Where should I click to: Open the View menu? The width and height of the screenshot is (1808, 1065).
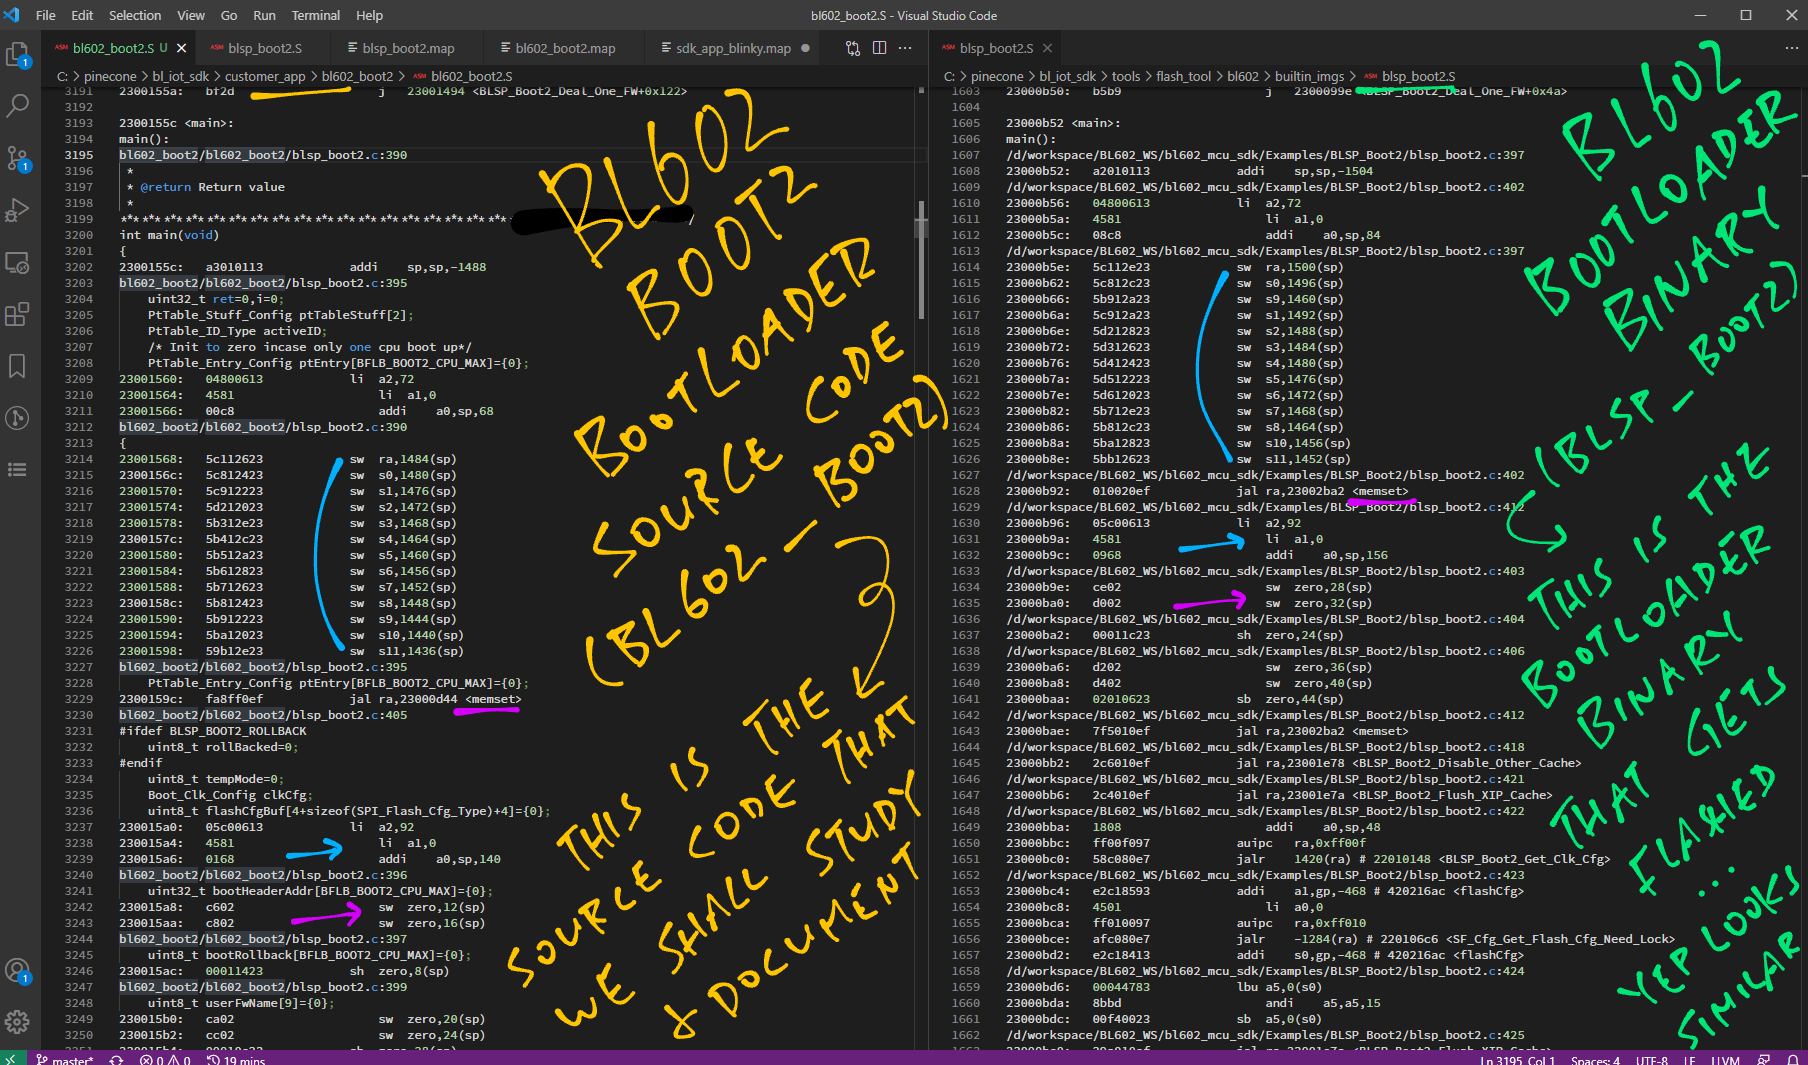[x=191, y=15]
